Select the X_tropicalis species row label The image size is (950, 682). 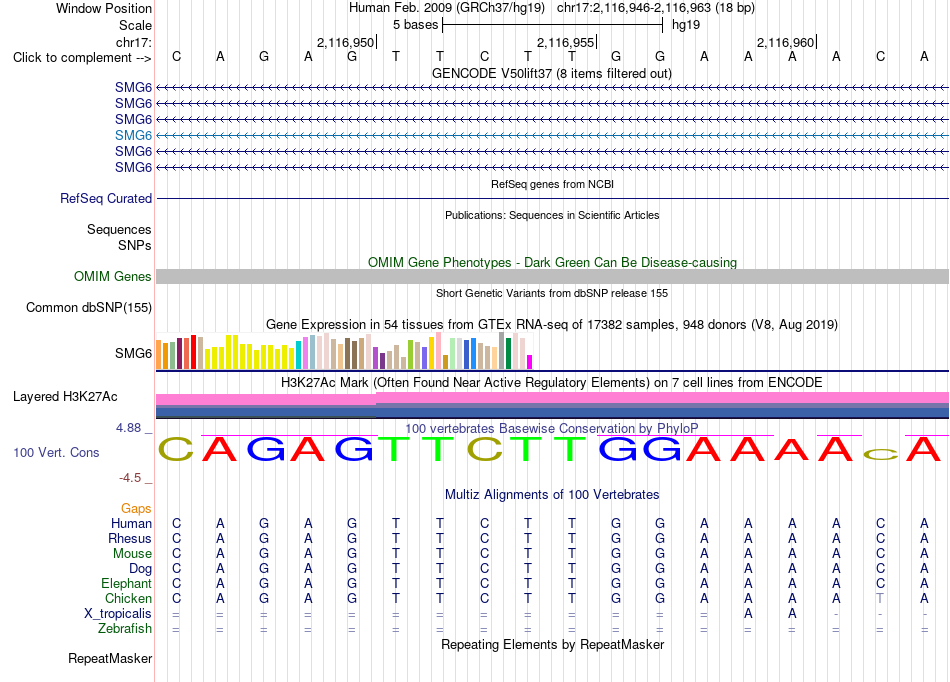118,614
